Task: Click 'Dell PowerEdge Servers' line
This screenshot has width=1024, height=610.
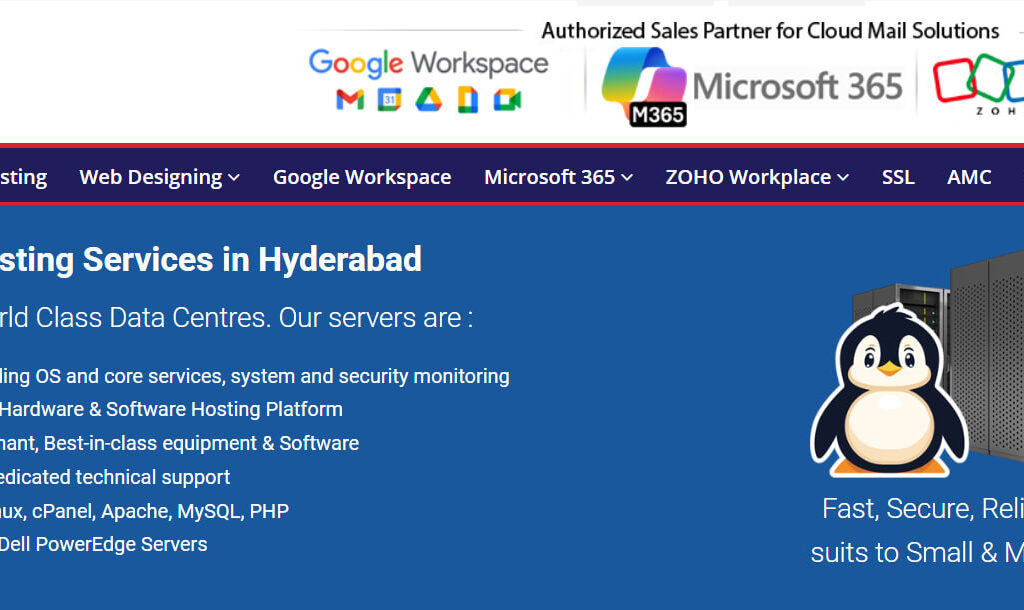Action: (104, 545)
